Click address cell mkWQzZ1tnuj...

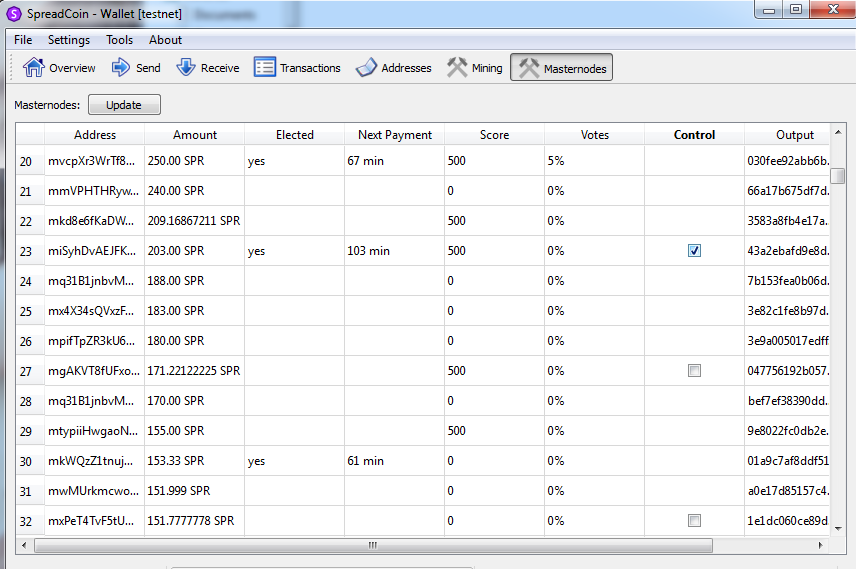coord(94,461)
